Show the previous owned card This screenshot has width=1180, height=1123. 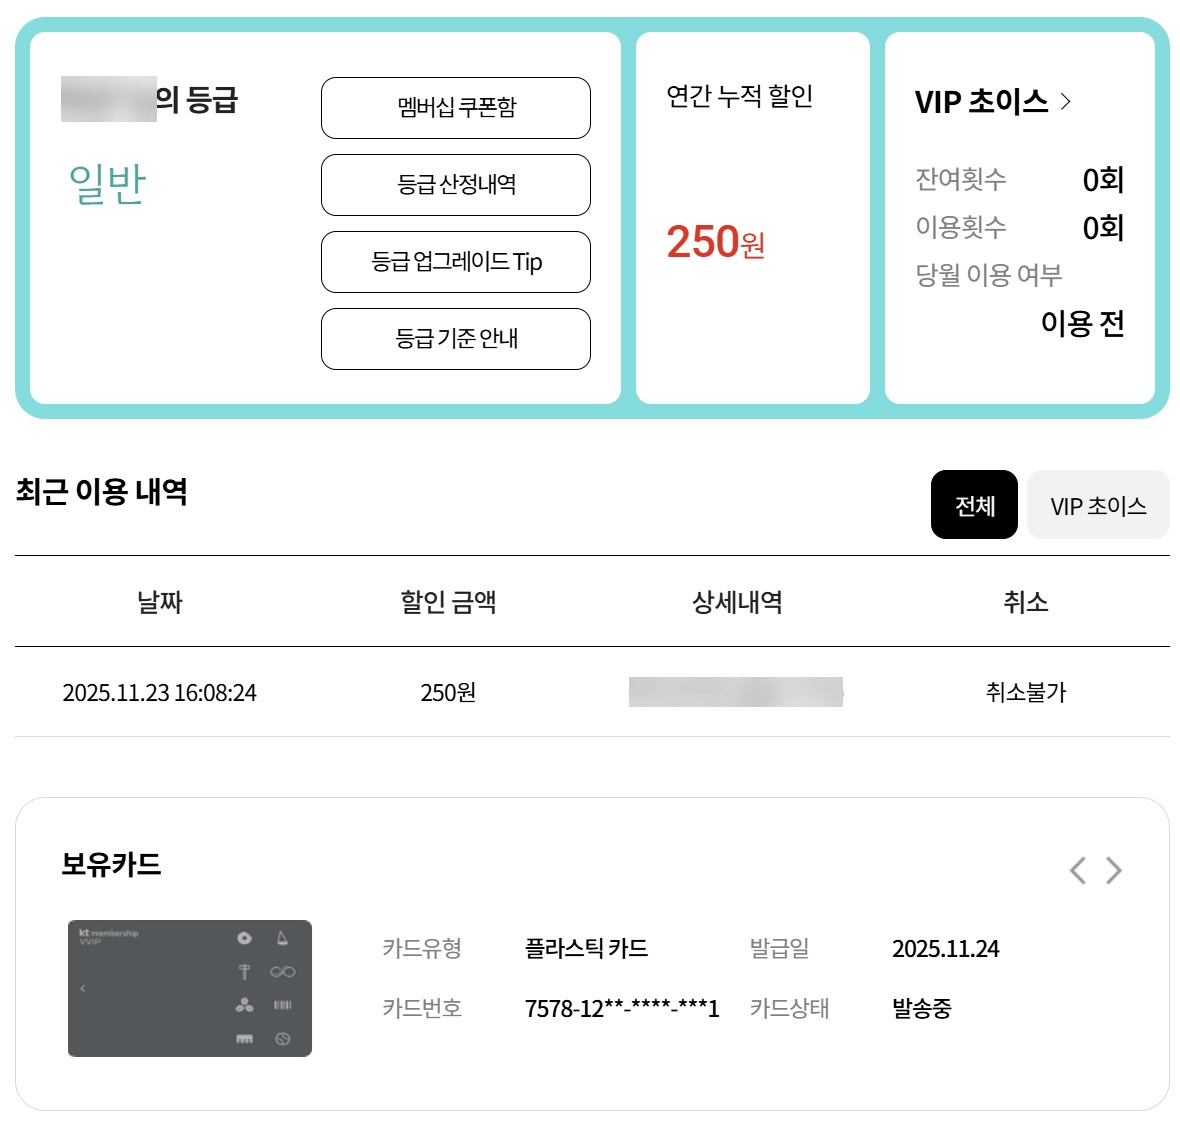click(1077, 870)
